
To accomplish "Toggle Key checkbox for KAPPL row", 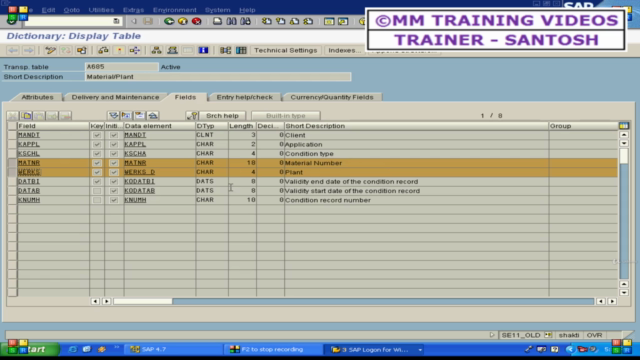I will pyautogui.click(x=97, y=144).
